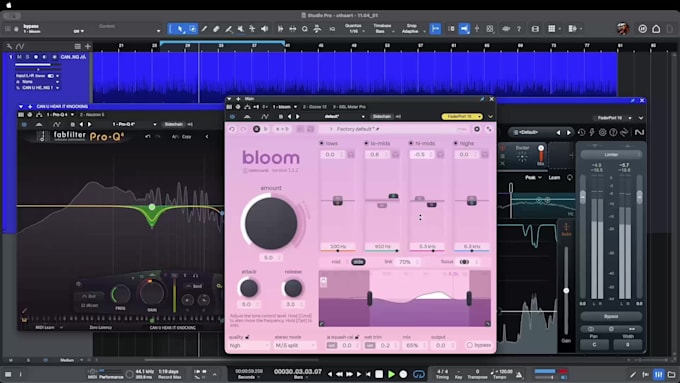Select the Arrow tool in toolbar

click(x=180, y=29)
